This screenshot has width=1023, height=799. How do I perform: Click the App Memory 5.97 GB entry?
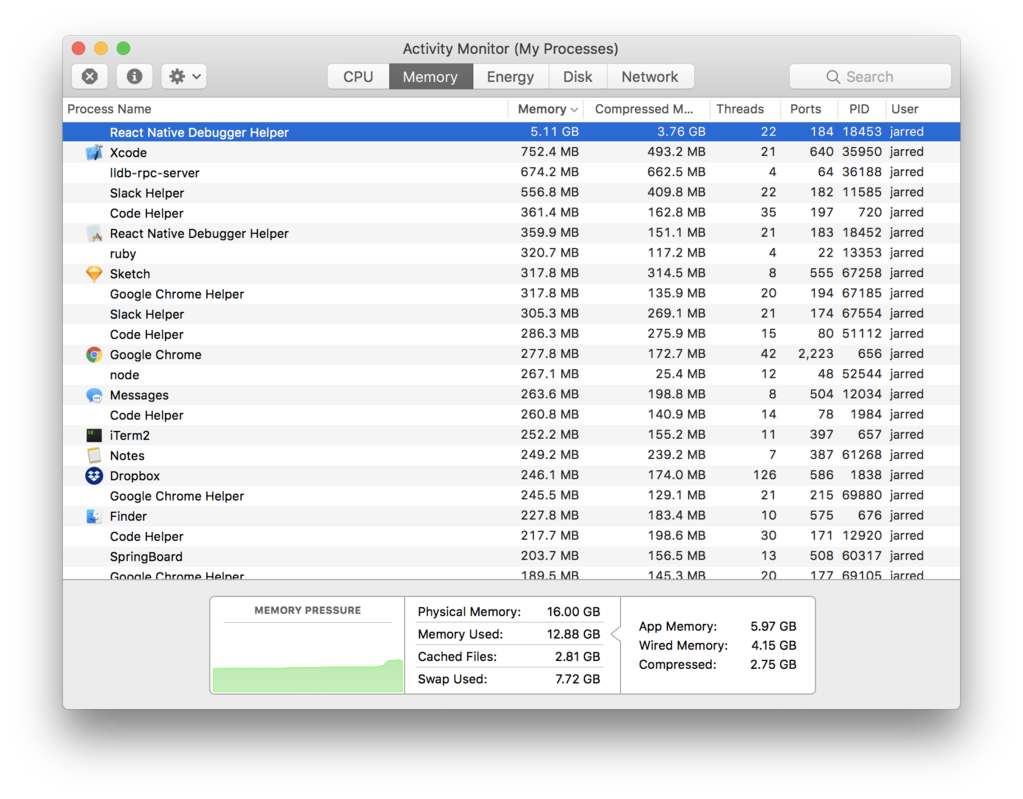click(718, 626)
